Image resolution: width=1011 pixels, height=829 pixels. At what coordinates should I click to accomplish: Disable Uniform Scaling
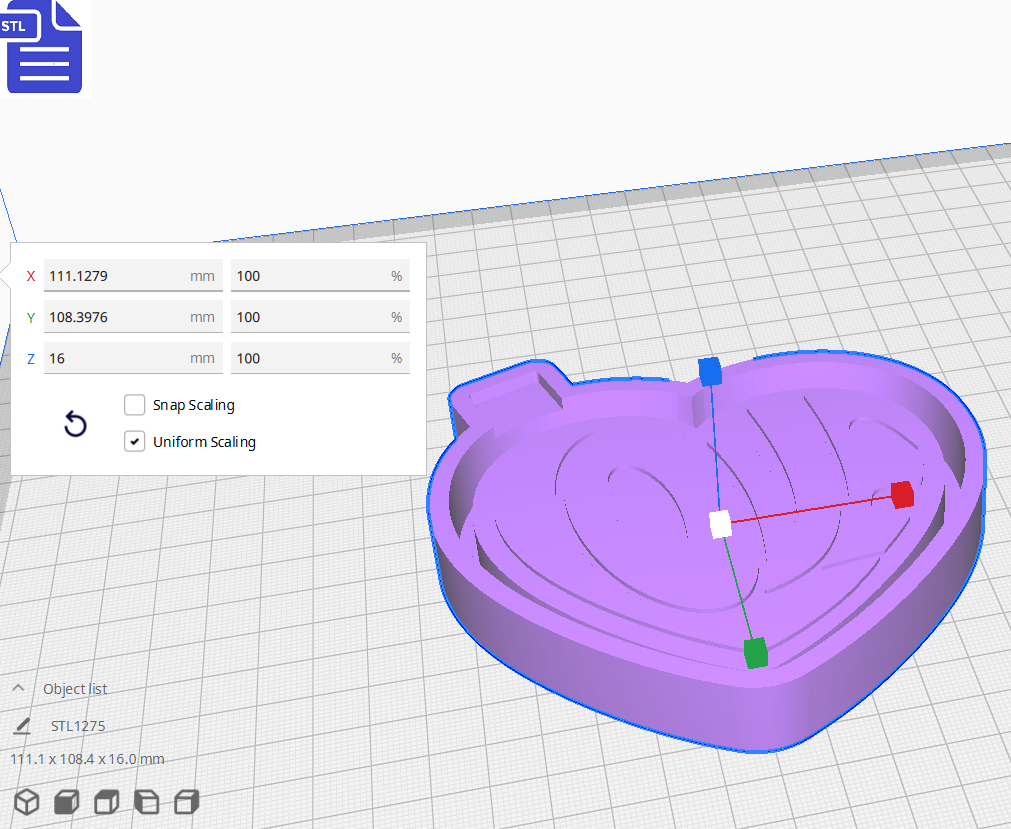[x=134, y=440]
